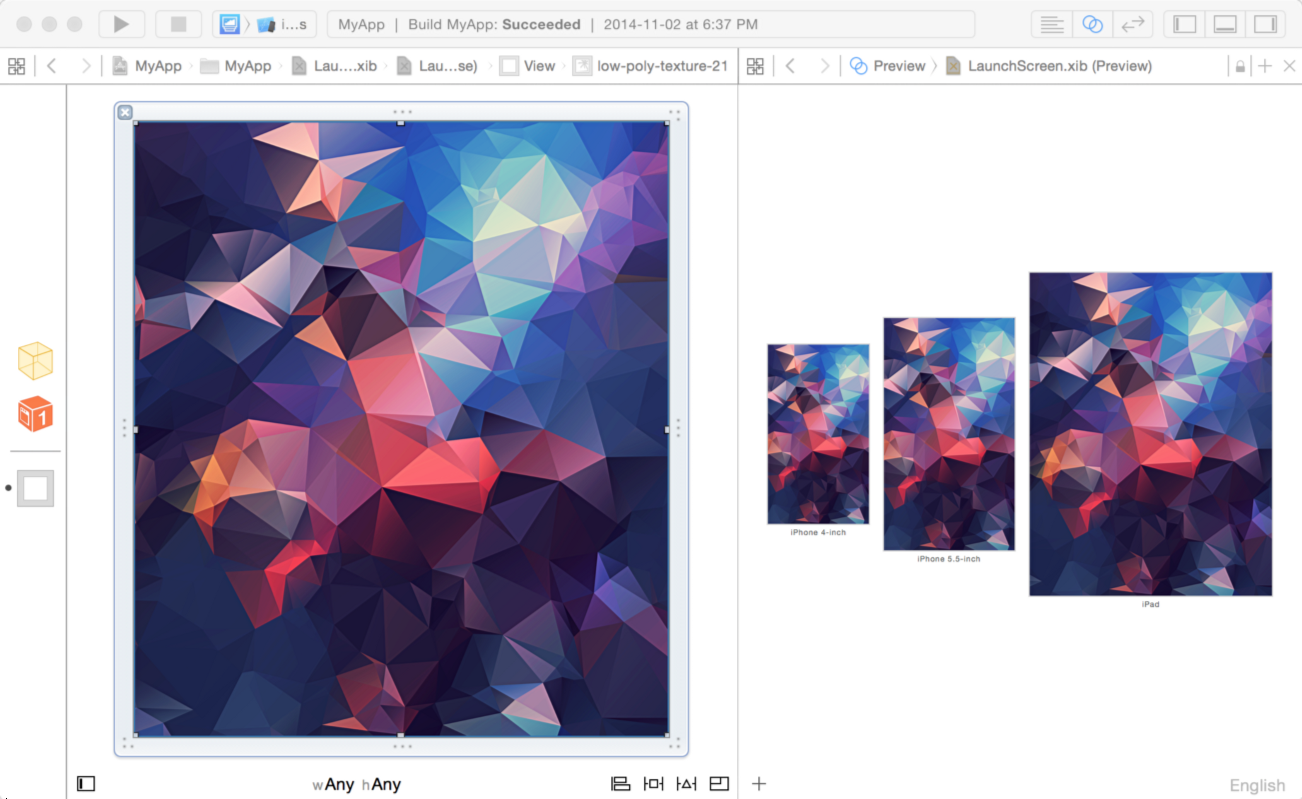Image resolution: width=1302 pixels, height=799 pixels.
Task: Select low-poly-texture-21 in jump bar
Action: pyautogui.click(x=651, y=66)
